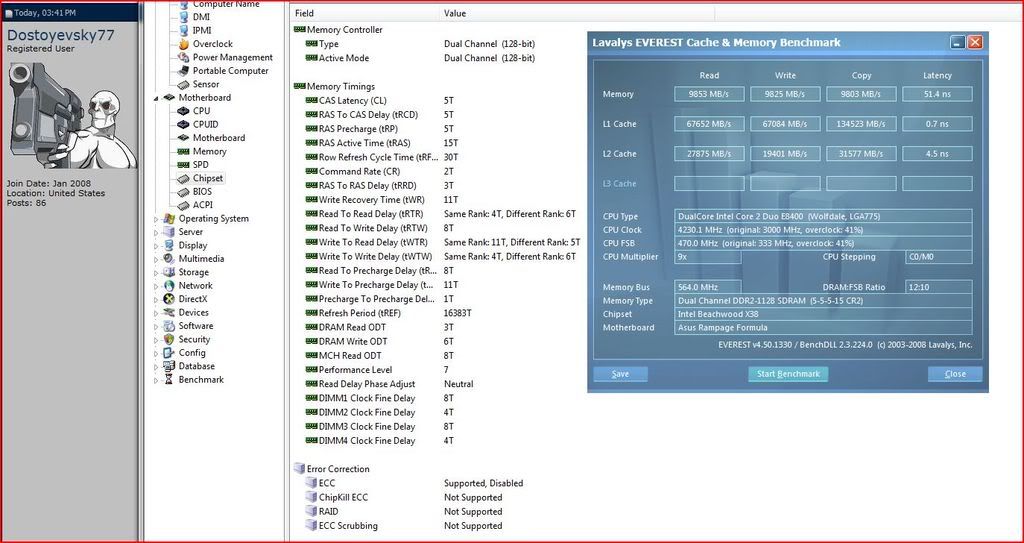1024x543 pixels.
Task: Click the Portable Computer laptop icon
Action: coord(183,71)
